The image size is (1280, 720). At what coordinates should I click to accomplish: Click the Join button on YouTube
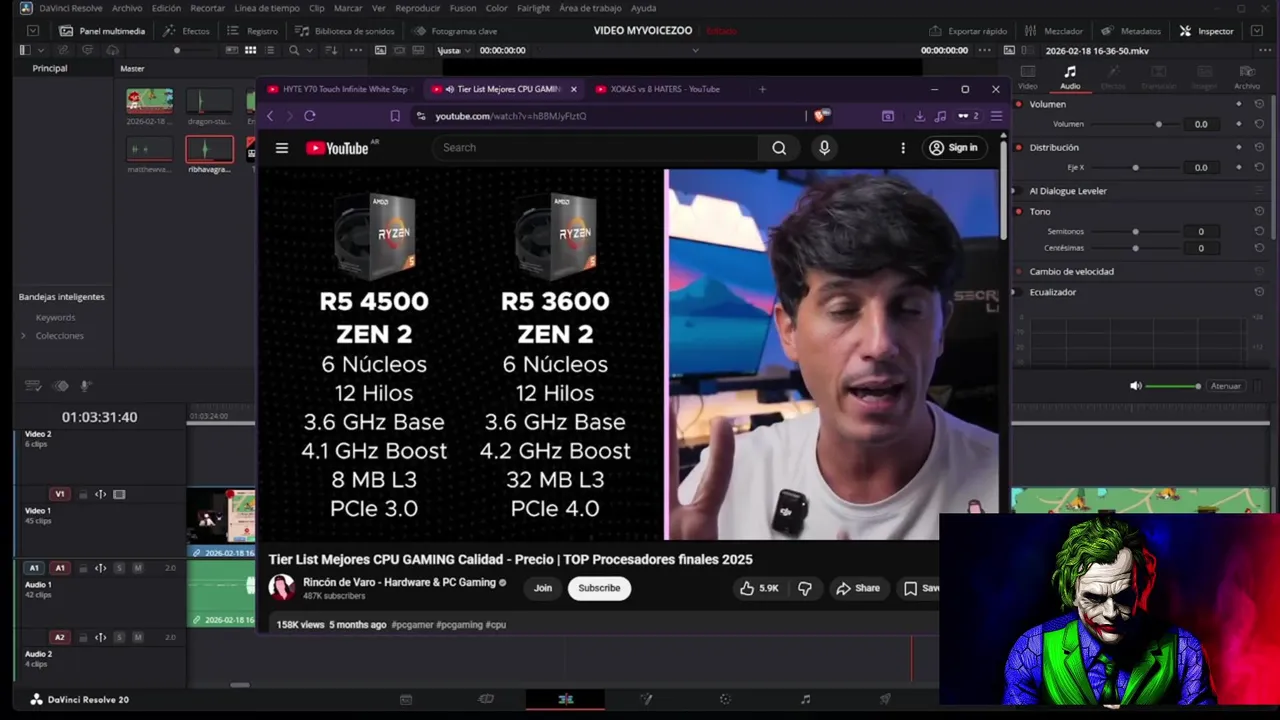[543, 588]
